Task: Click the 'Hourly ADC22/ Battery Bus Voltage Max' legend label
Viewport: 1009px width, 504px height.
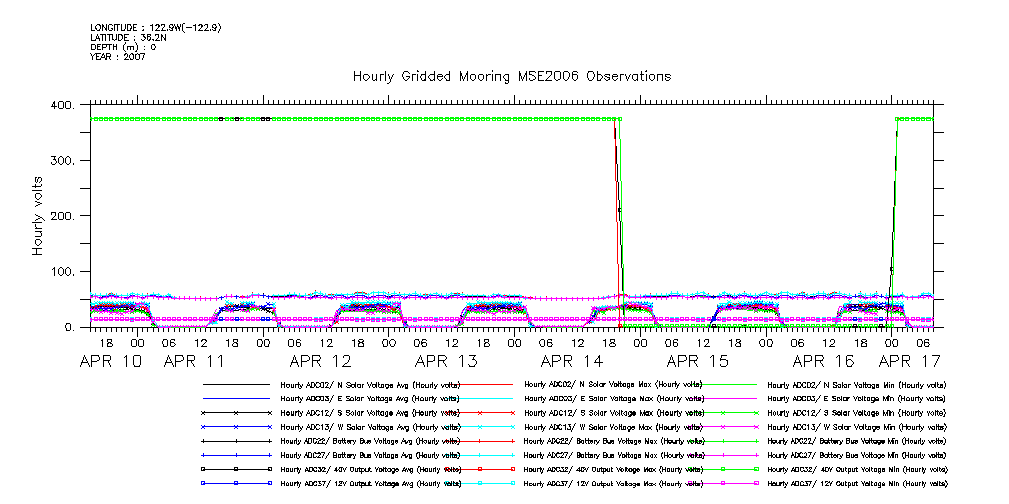Action: (614, 440)
